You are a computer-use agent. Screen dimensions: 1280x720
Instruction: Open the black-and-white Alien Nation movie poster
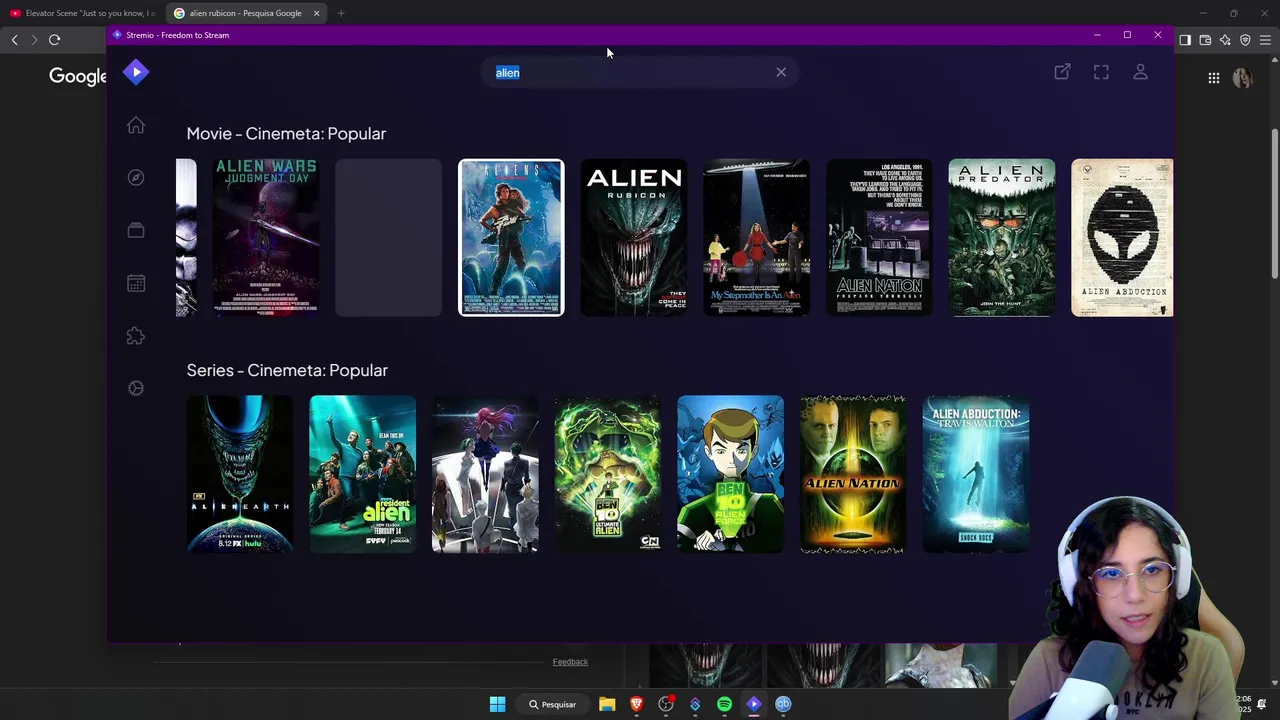879,238
